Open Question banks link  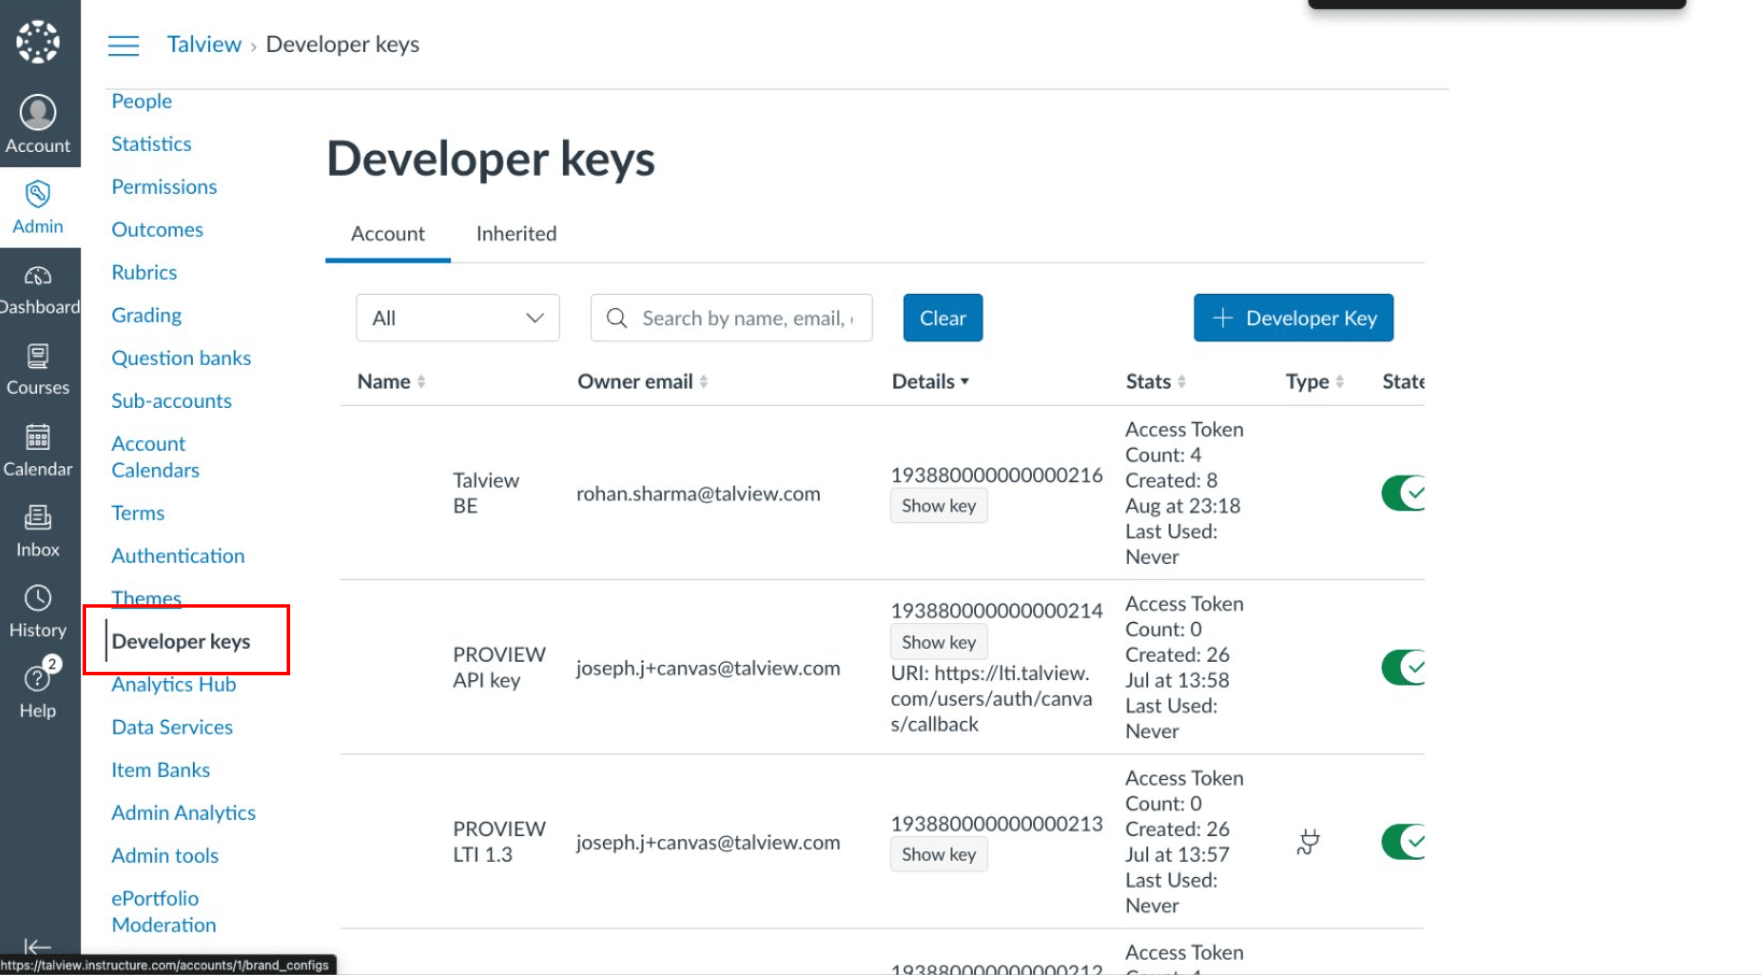[181, 358]
